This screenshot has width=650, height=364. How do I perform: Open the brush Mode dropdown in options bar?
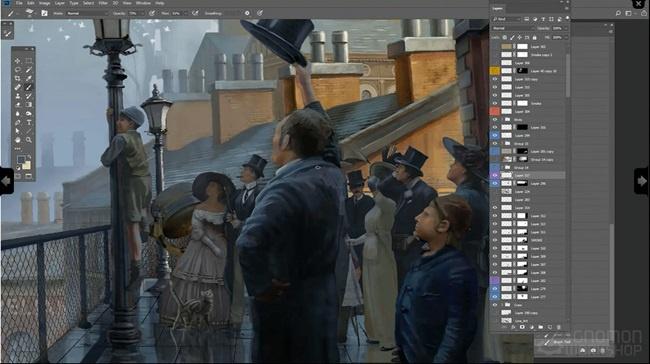88,13
